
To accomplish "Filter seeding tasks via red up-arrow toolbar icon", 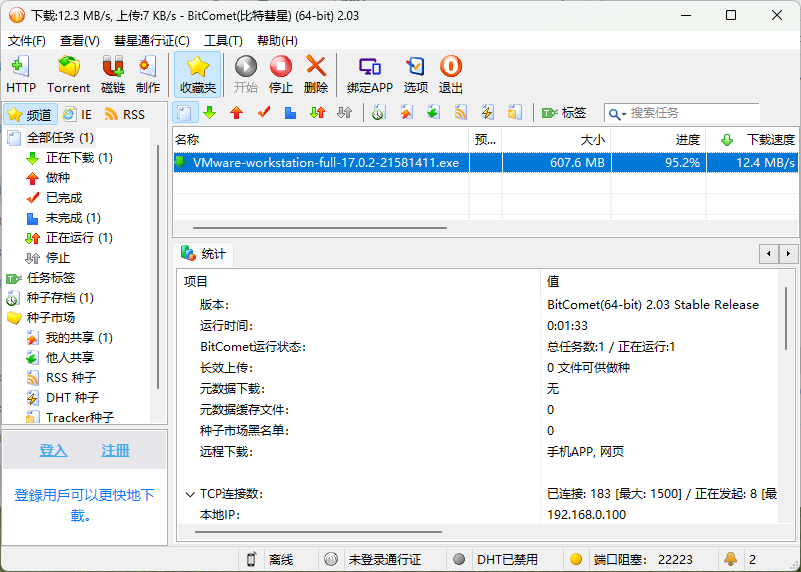I will 237,112.
